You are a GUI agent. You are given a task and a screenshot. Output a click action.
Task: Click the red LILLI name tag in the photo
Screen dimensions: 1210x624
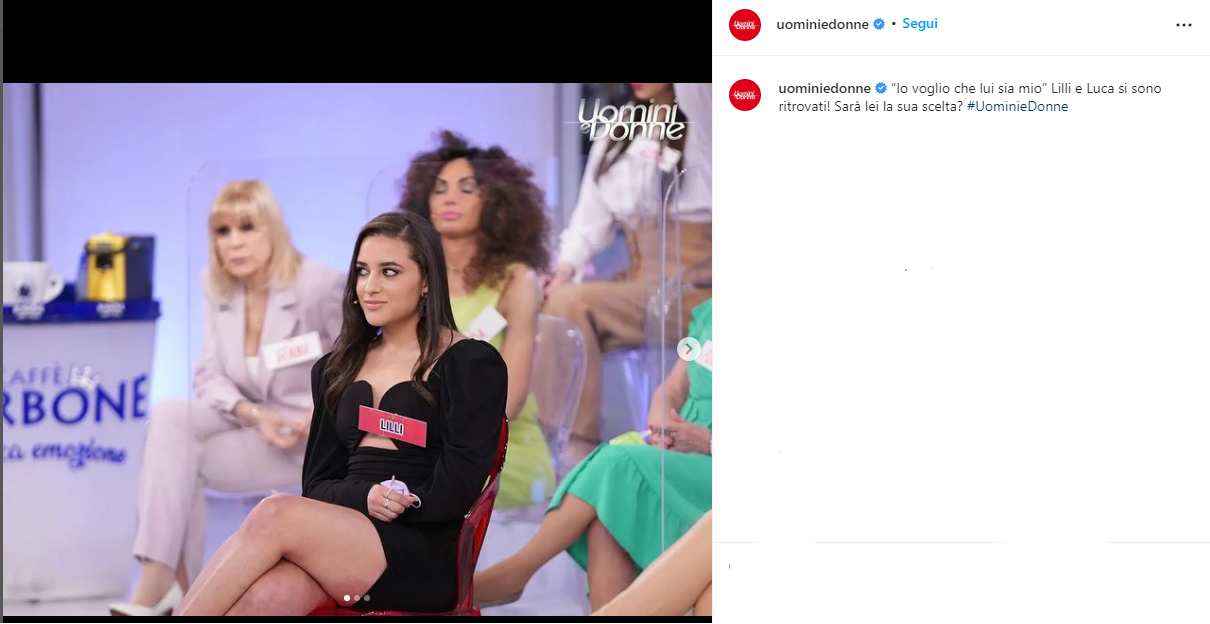click(392, 424)
